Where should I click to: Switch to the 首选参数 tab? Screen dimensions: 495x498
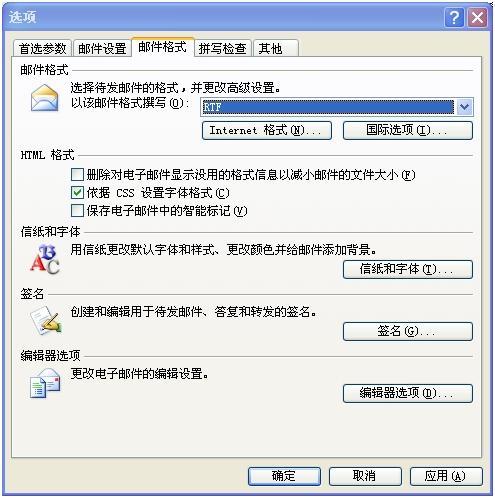pyautogui.click(x=42, y=49)
